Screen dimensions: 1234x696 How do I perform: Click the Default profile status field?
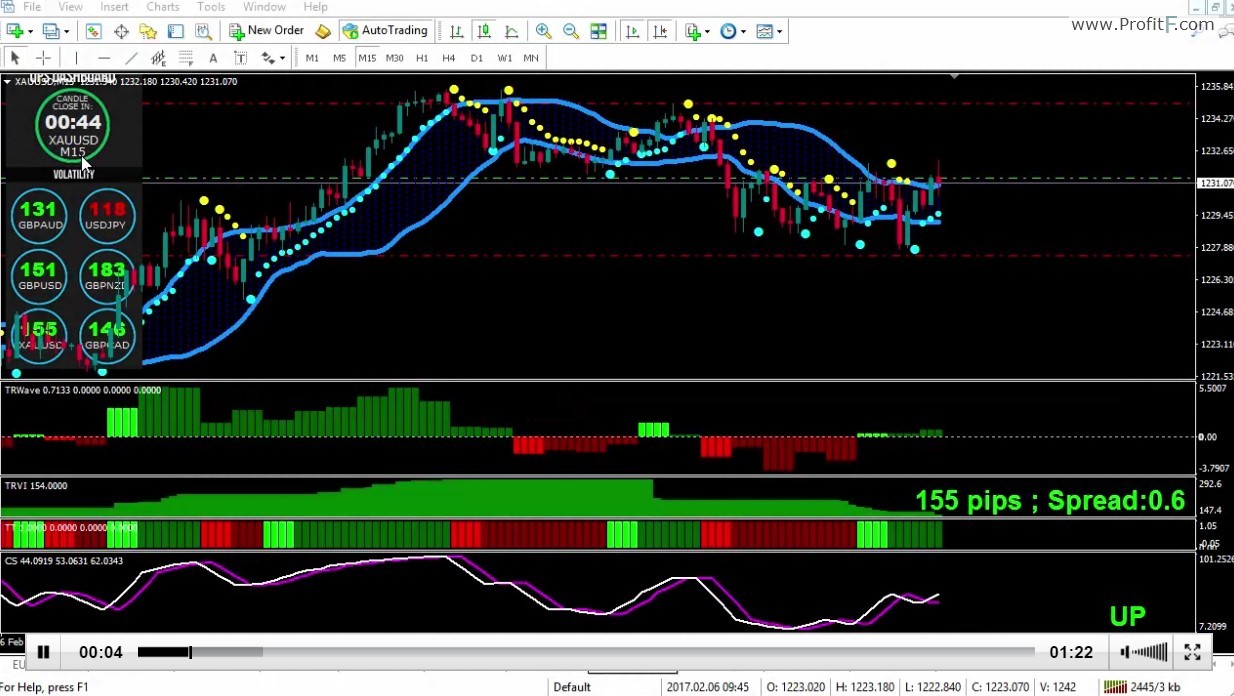tap(572, 687)
